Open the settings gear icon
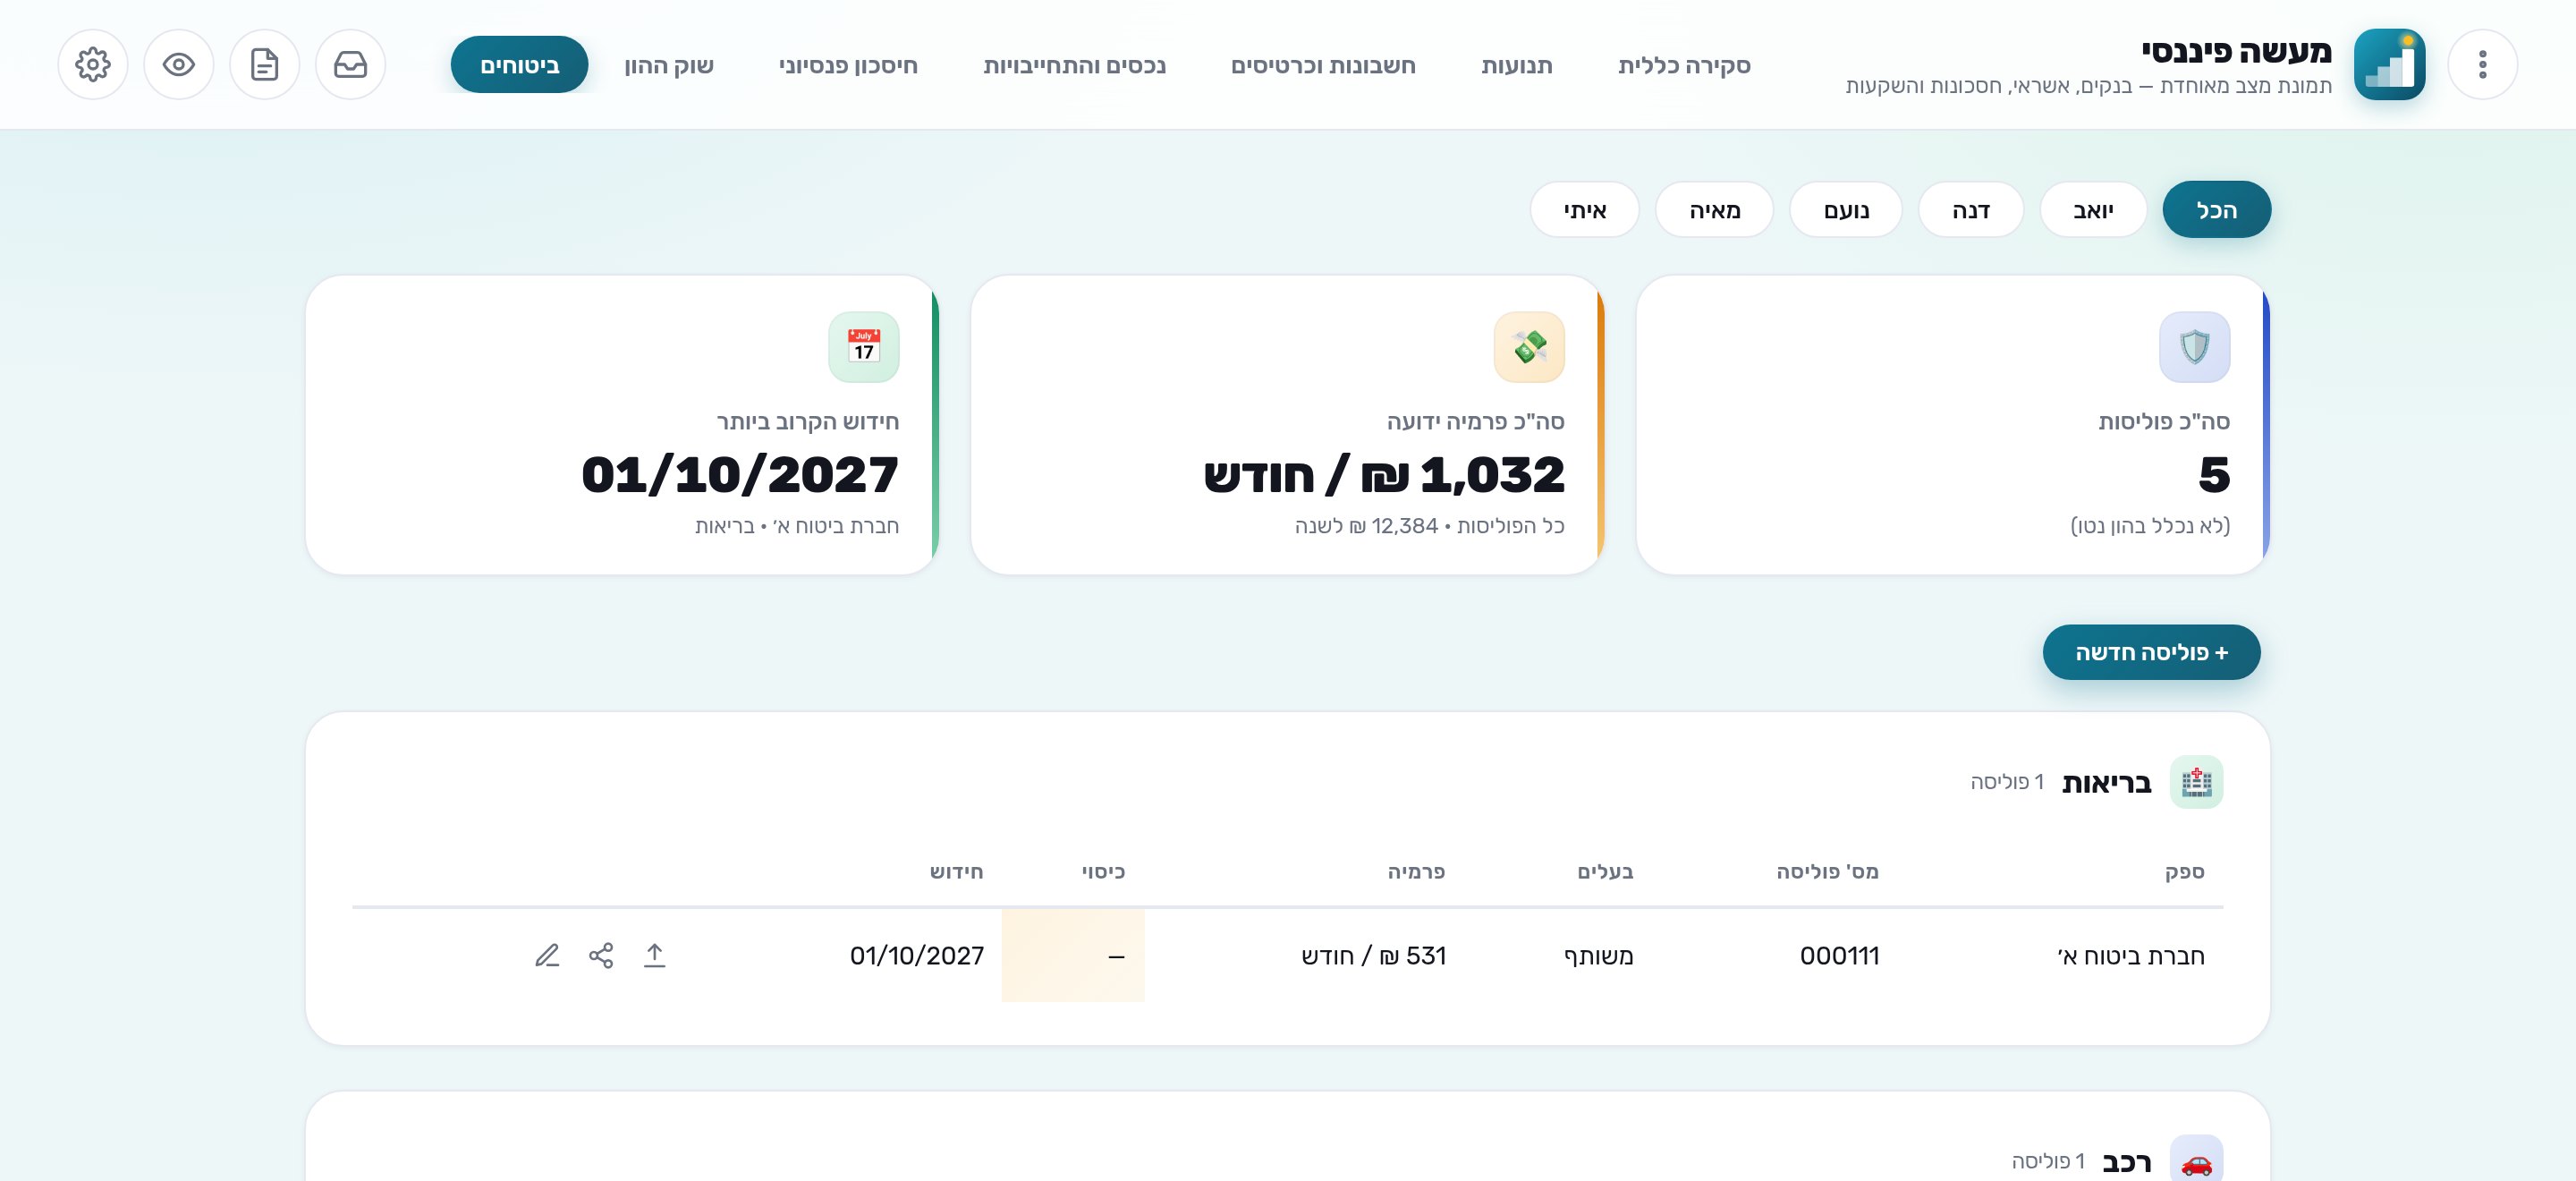This screenshot has height=1181, width=2576. (x=93, y=65)
